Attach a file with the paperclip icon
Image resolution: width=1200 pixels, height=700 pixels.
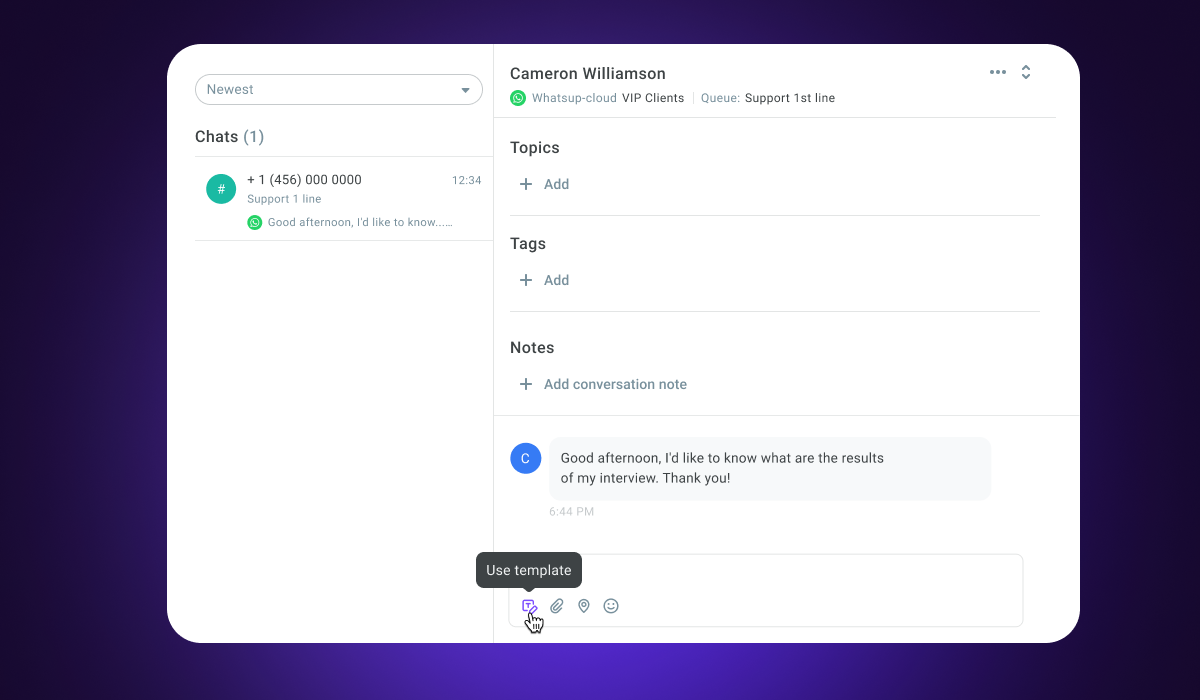pyautogui.click(x=557, y=606)
